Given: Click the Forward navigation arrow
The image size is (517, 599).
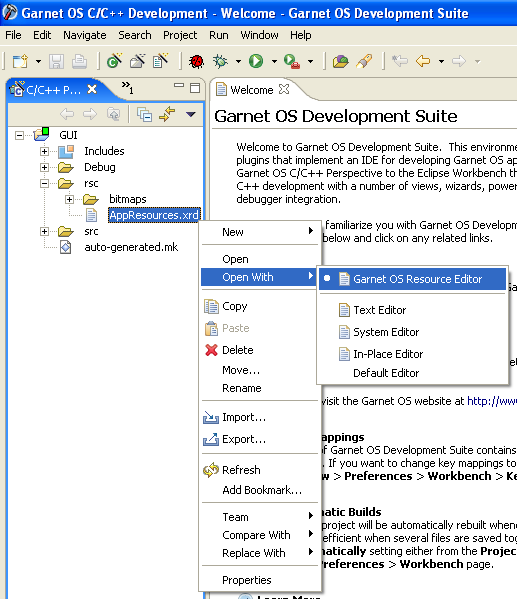Looking at the screenshot, I should click(459, 61).
